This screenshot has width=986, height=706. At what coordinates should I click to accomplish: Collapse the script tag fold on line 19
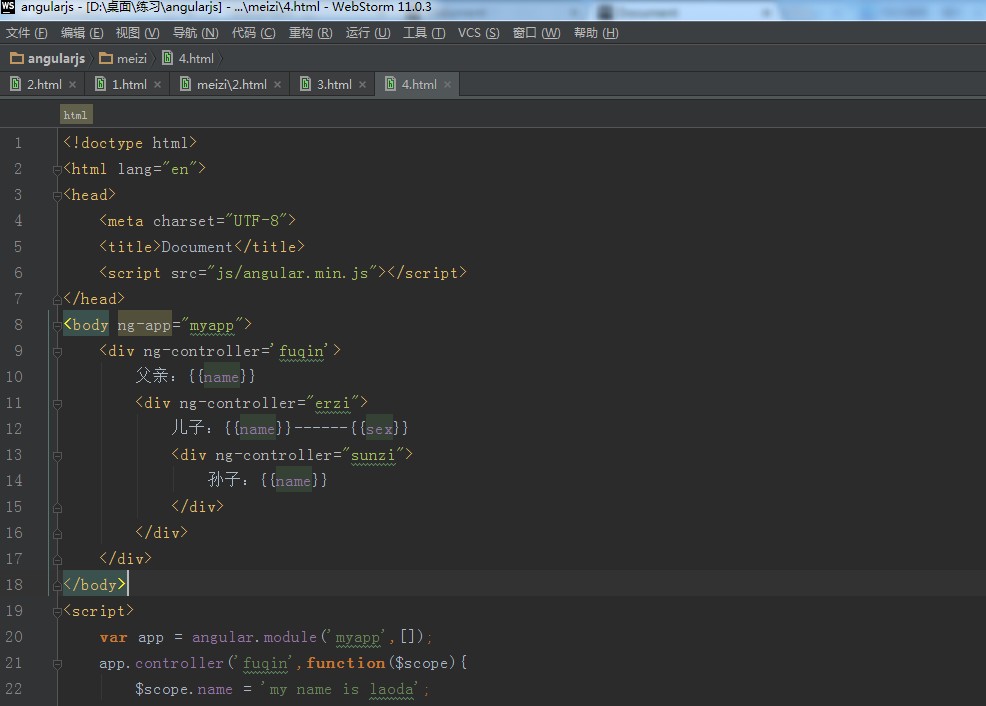57,612
